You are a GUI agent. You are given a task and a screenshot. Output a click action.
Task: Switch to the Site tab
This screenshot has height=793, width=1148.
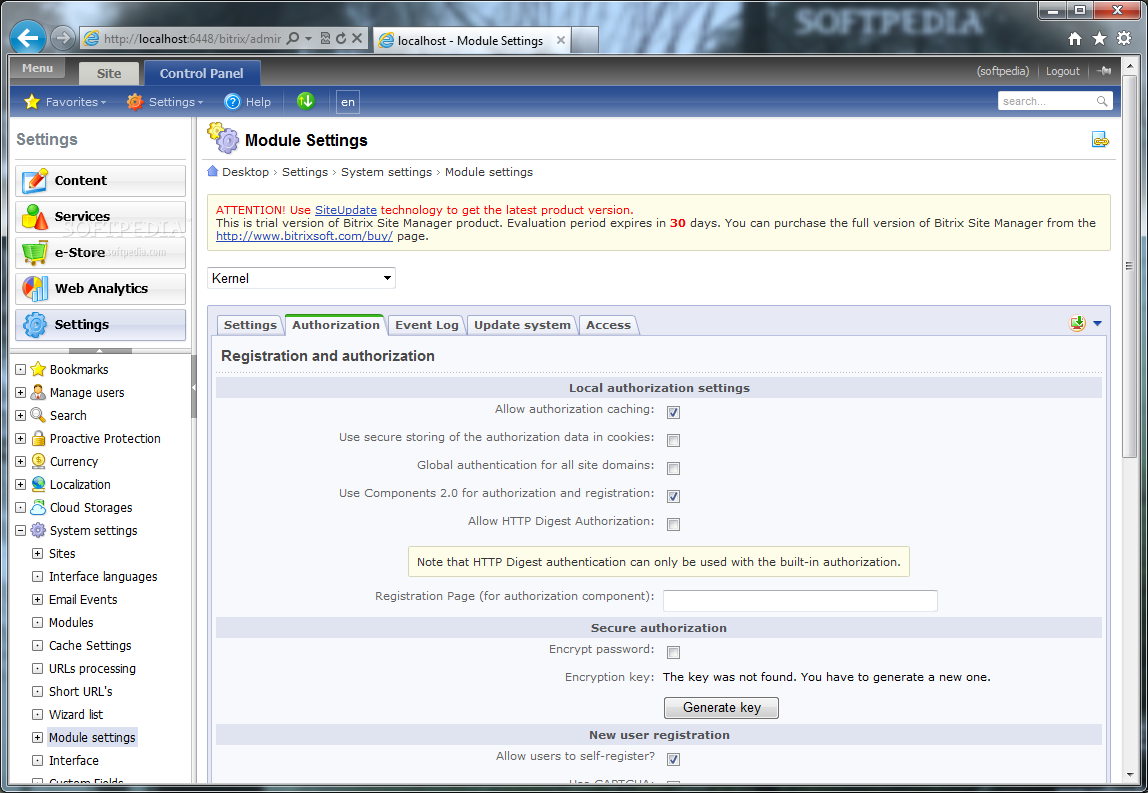point(109,73)
